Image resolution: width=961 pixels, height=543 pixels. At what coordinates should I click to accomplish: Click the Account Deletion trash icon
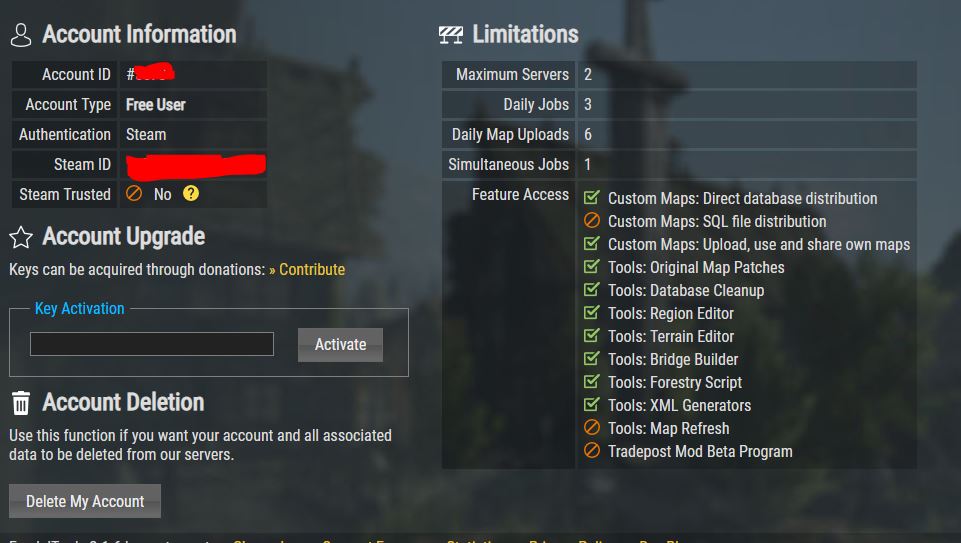click(20, 403)
